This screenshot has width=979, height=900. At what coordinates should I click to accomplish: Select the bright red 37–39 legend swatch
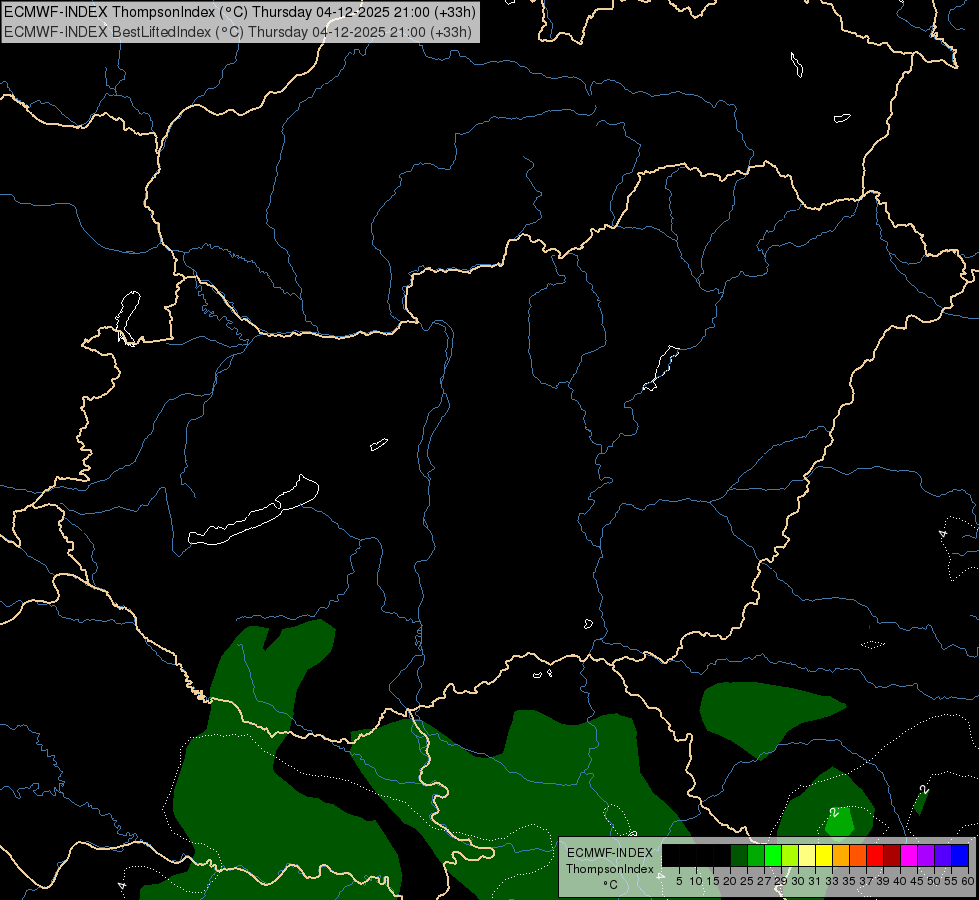(x=875, y=855)
